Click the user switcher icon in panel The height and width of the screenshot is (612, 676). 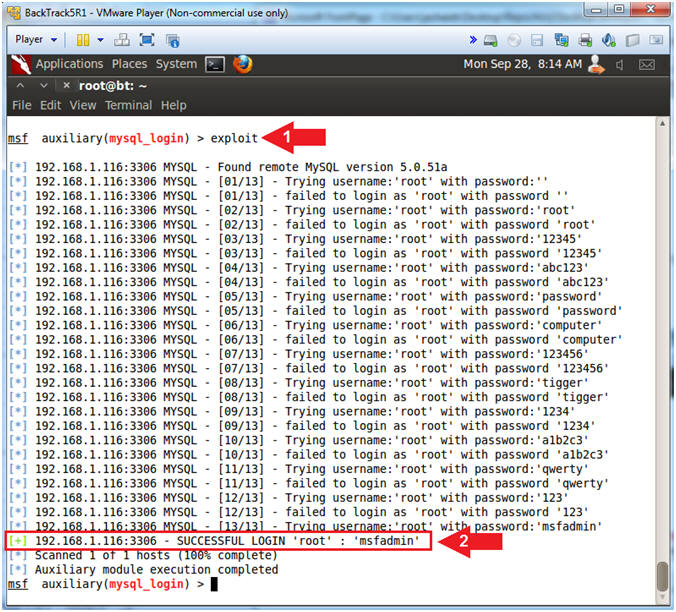click(x=596, y=65)
